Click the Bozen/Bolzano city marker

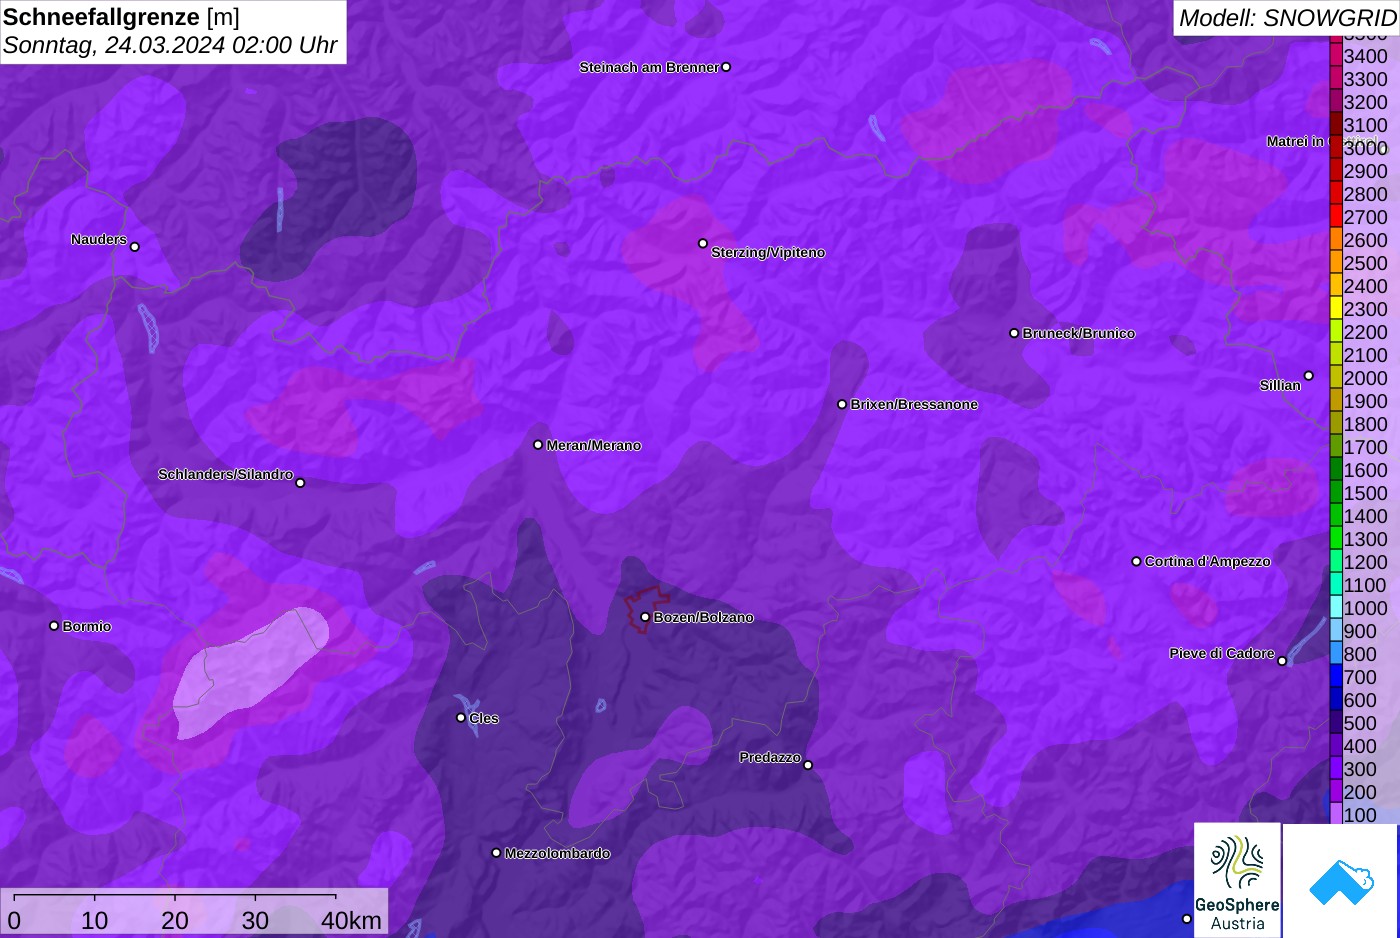645,617
